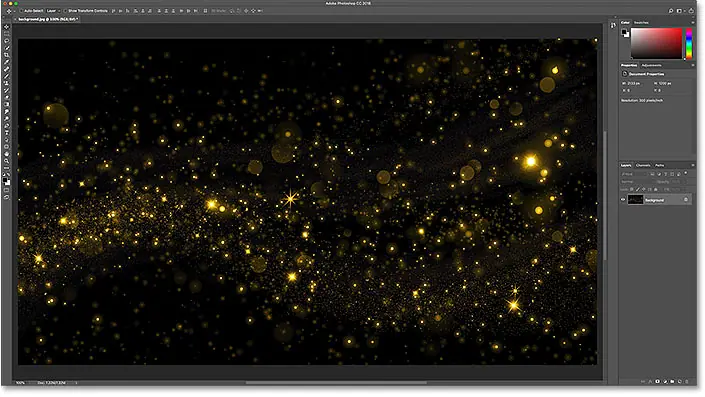Select the Brush tool
The width and height of the screenshot is (705, 397).
coord(6,76)
